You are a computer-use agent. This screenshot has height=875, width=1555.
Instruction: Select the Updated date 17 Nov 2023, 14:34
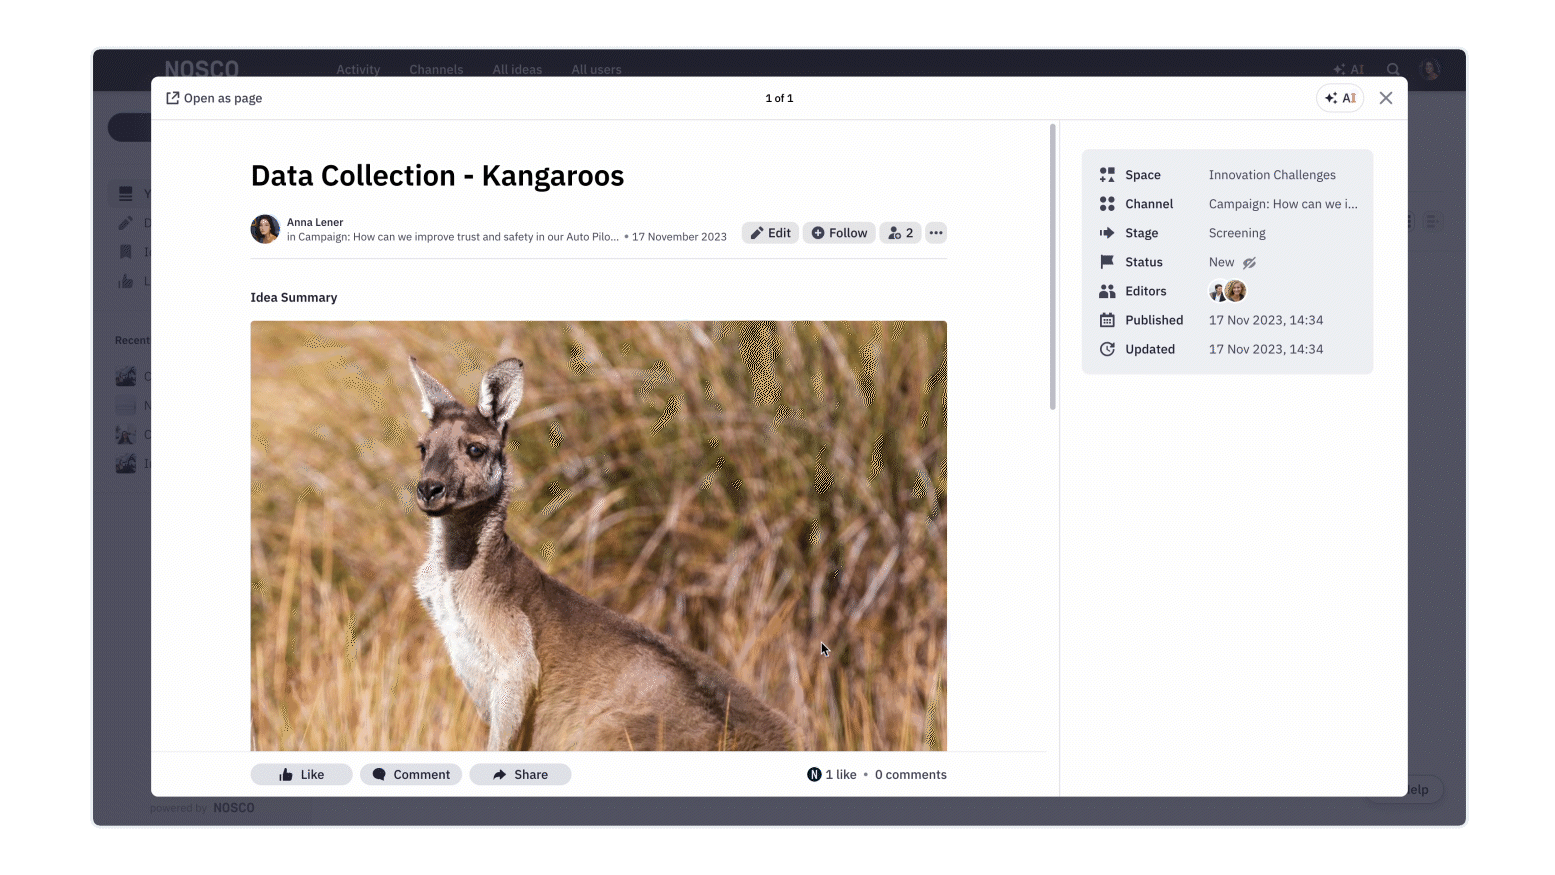(1266, 349)
